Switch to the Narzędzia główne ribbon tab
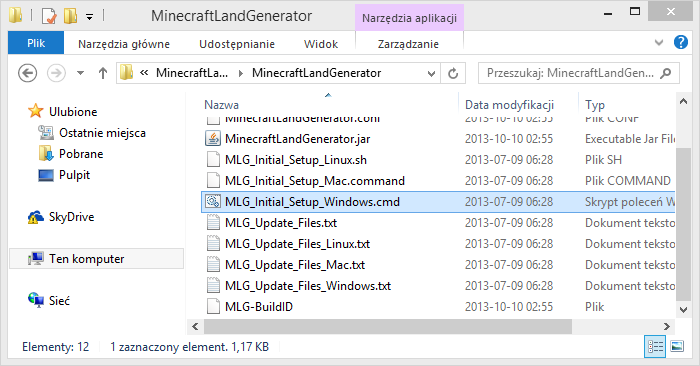Image resolution: width=700 pixels, height=366 pixels. pos(124,44)
